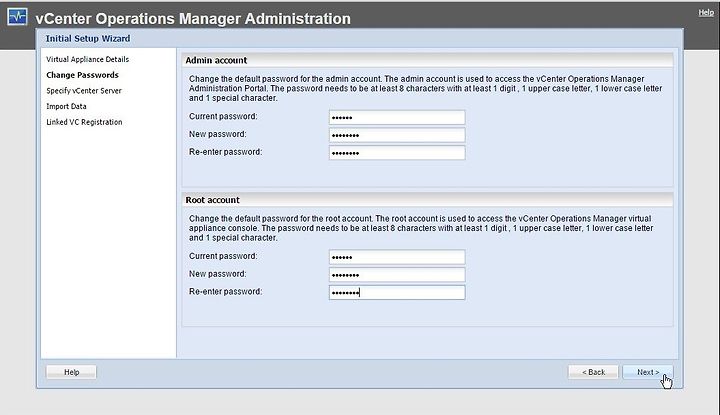720x415 pixels.
Task: Focus the Root account Re-enter password field
Action: click(x=397, y=292)
